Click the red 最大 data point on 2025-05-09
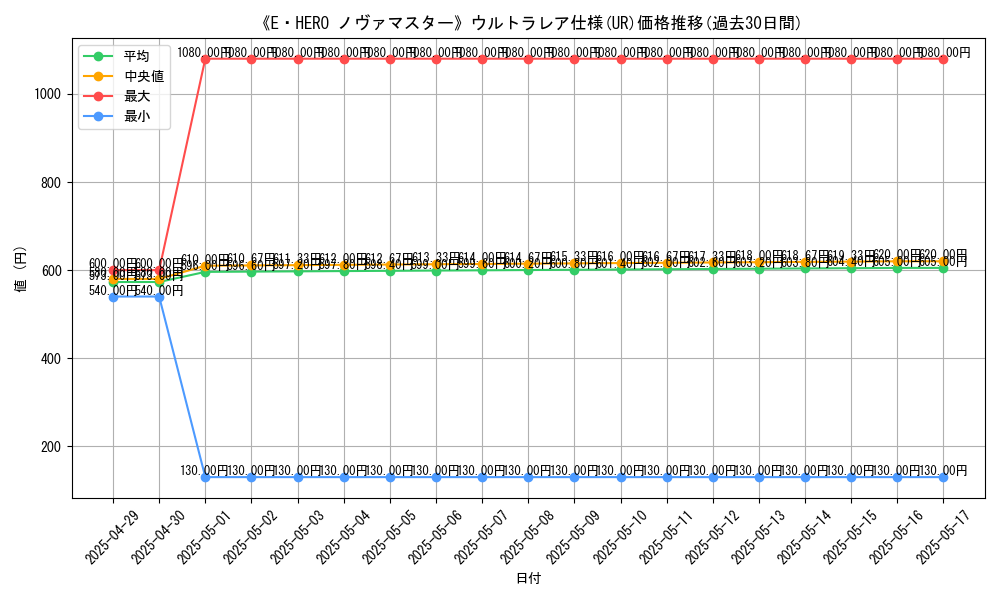Viewport: 1000px width, 600px height. (x=575, y=59)
